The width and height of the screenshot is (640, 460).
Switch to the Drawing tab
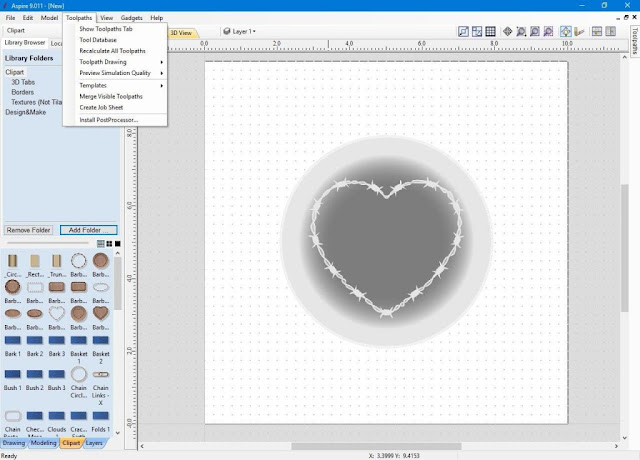(13, 443)
